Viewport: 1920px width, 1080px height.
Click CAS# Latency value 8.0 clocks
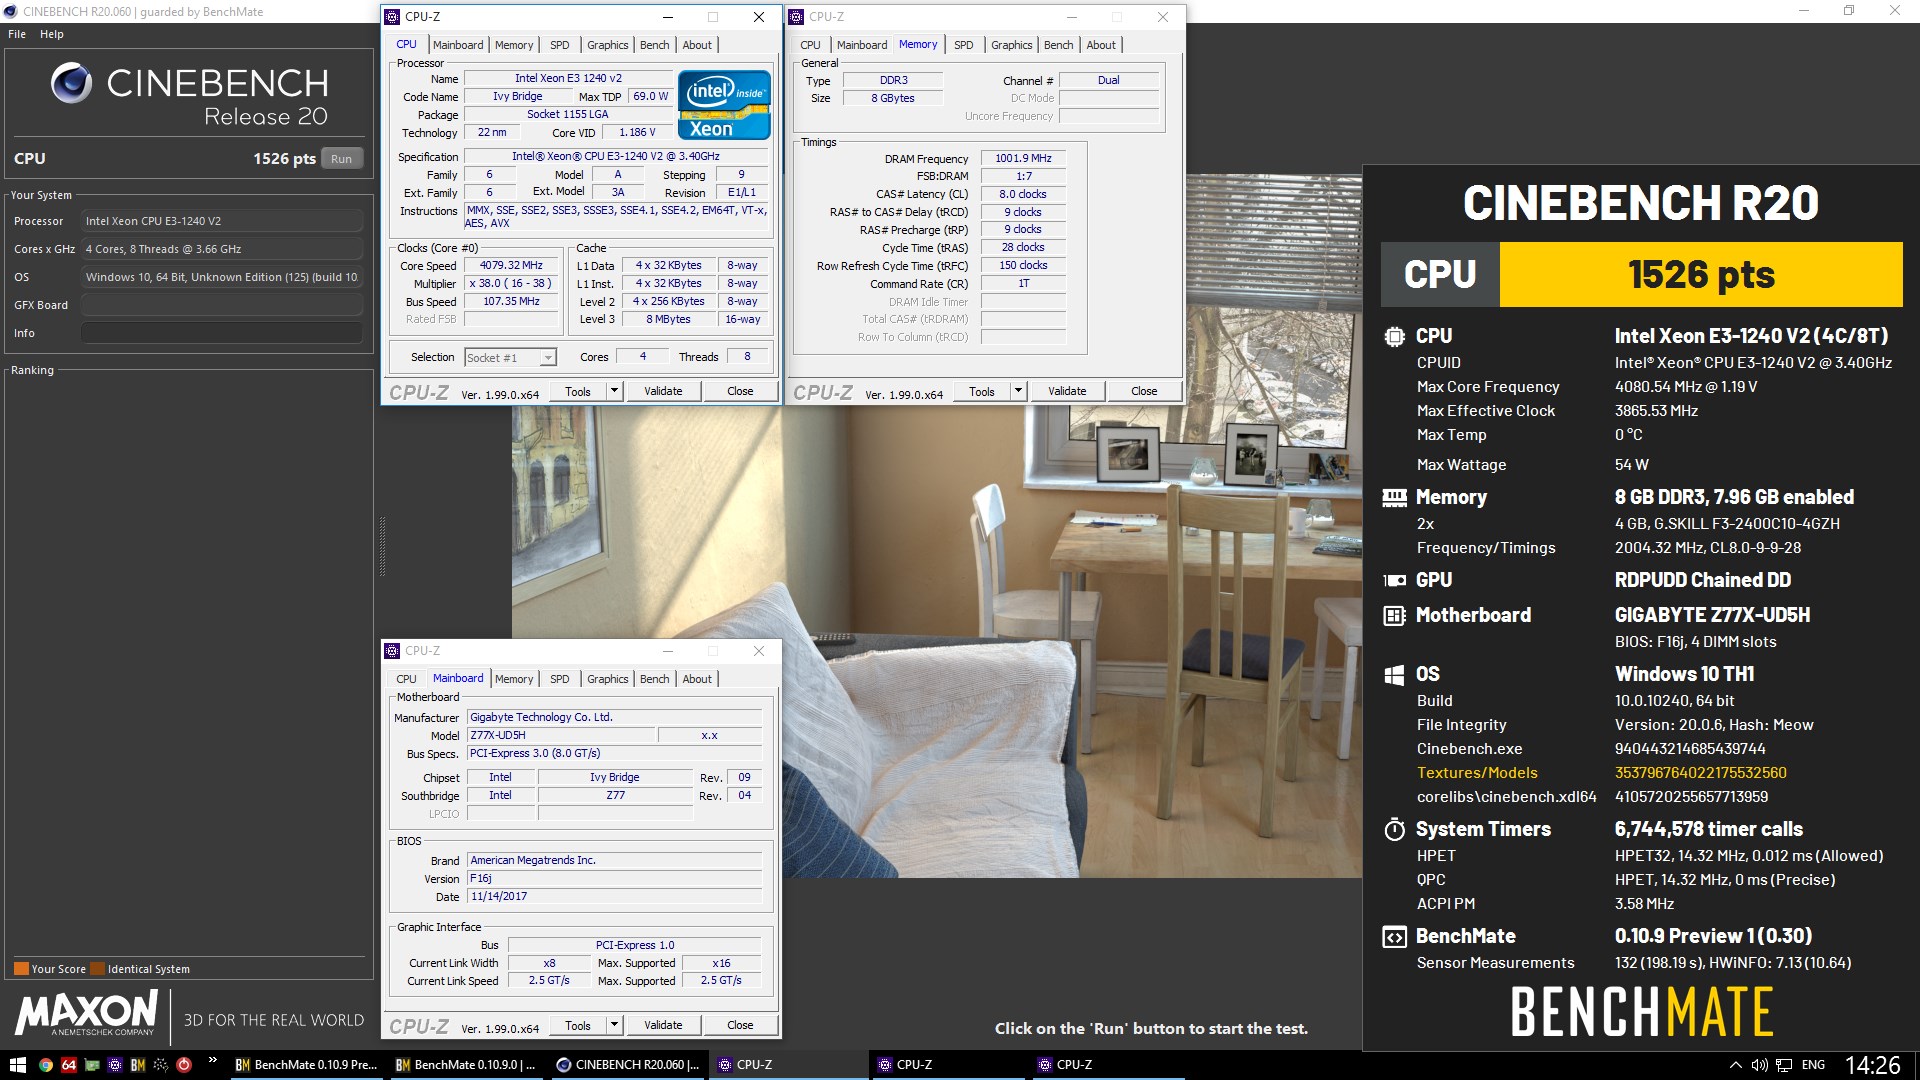coord(1023,194)
